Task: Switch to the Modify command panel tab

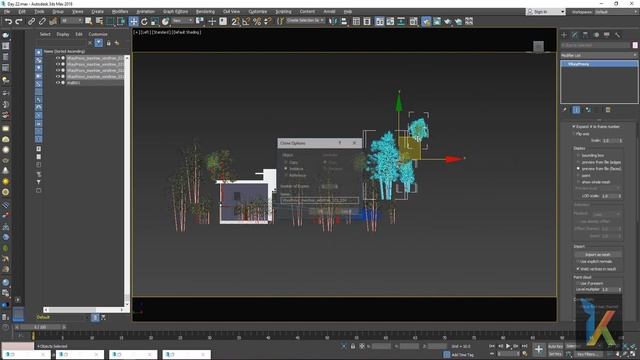Action: point(575,35)
